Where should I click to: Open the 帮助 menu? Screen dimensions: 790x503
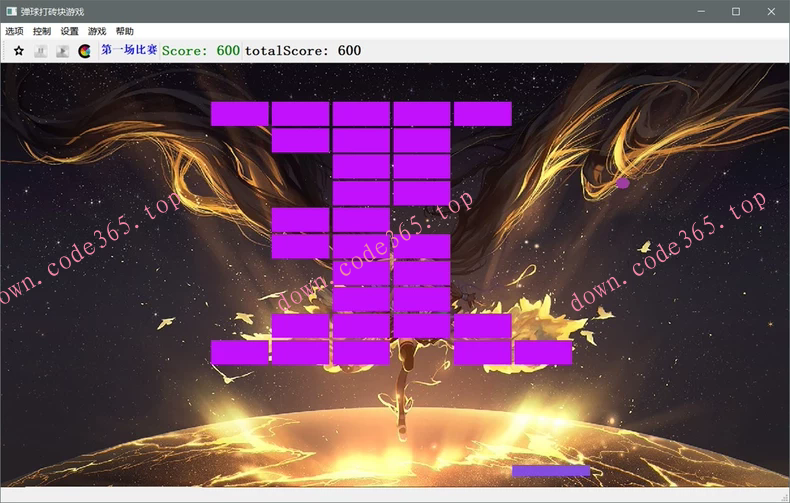click(x=124, y=31)
